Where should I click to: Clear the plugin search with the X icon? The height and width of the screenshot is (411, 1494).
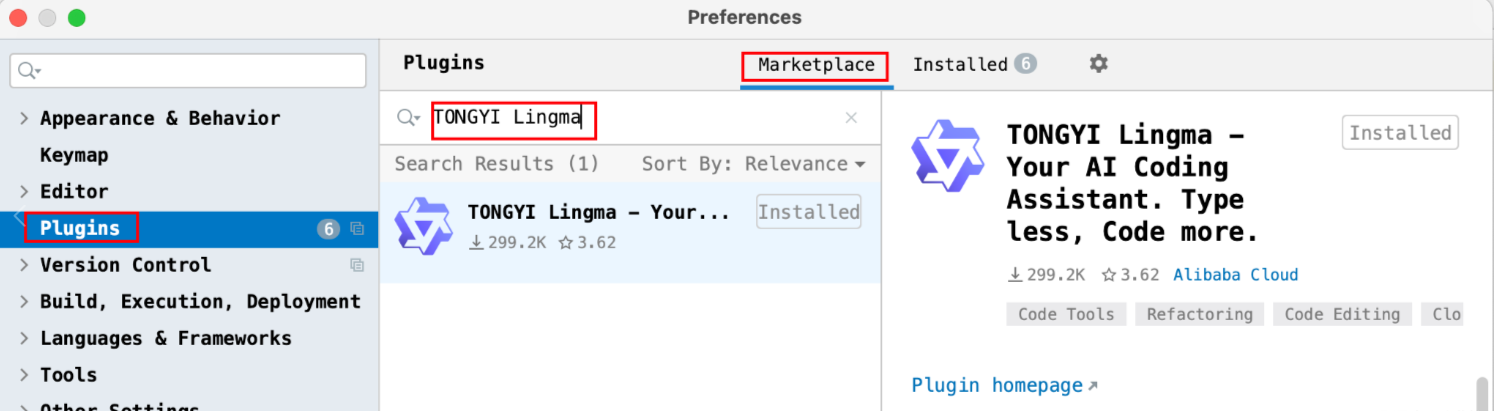point(851,118)
